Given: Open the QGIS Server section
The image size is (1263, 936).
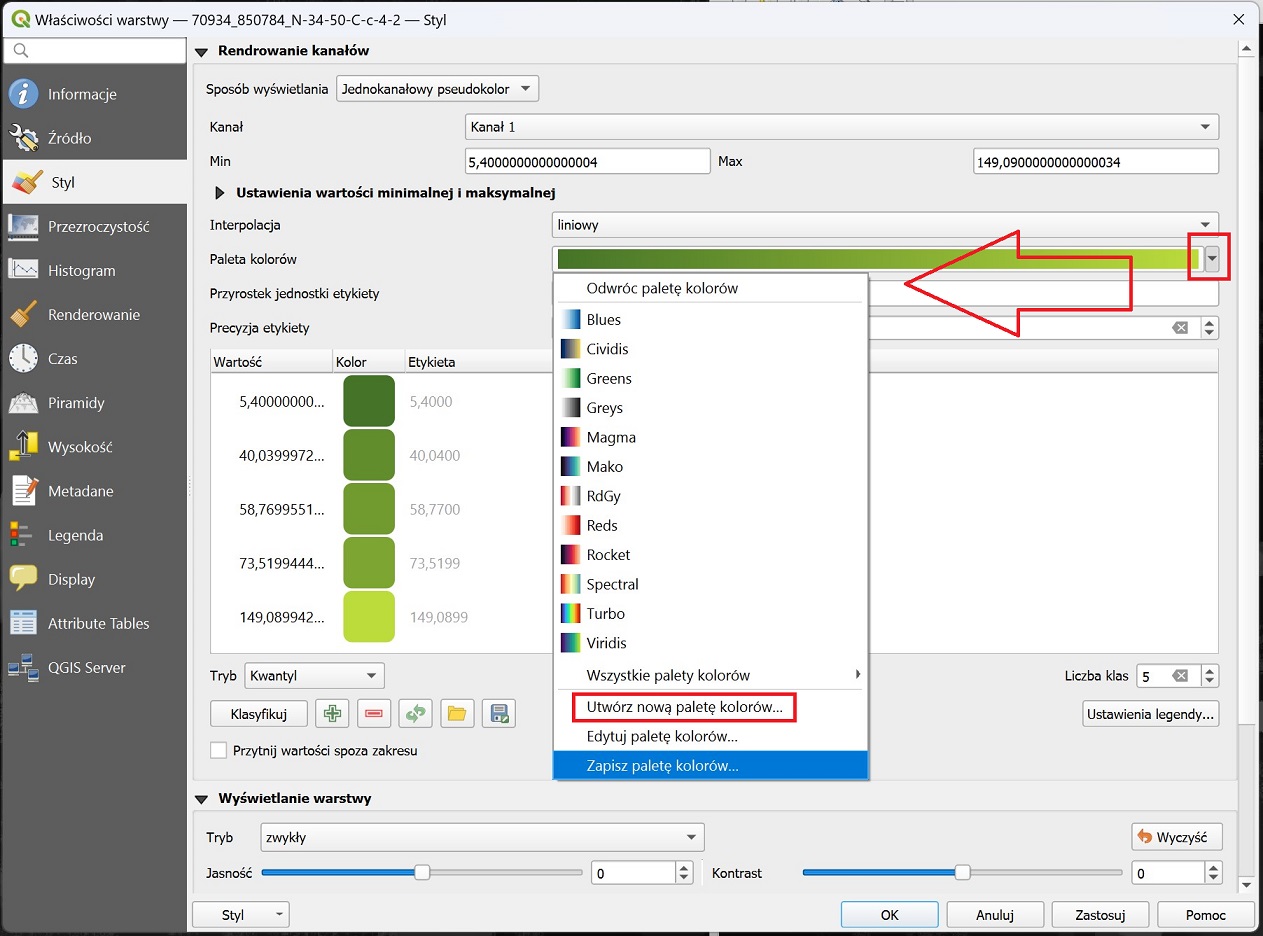Looking at the screenshot, I should pos(94,667).
